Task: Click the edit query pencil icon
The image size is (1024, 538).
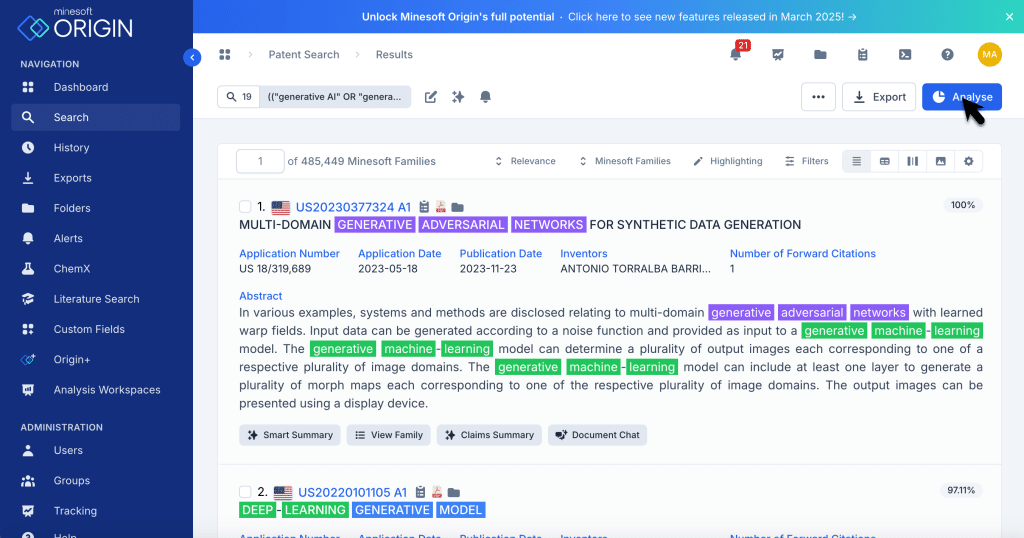Action: (431, 97)
